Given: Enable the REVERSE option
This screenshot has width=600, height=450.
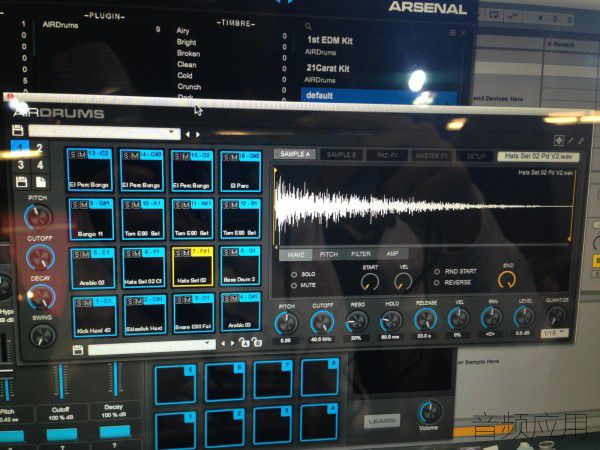Looking at the screenshot, I should click(437, 283).
